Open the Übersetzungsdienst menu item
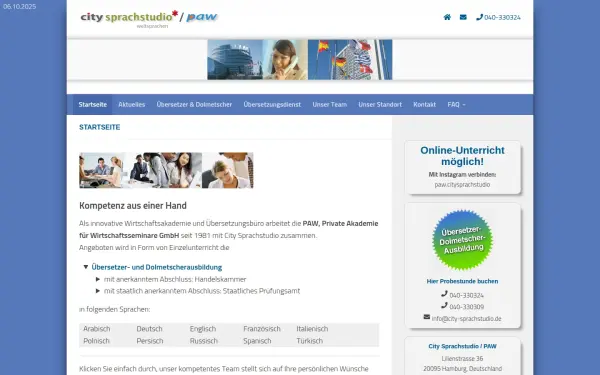 [x=272, y=104]
